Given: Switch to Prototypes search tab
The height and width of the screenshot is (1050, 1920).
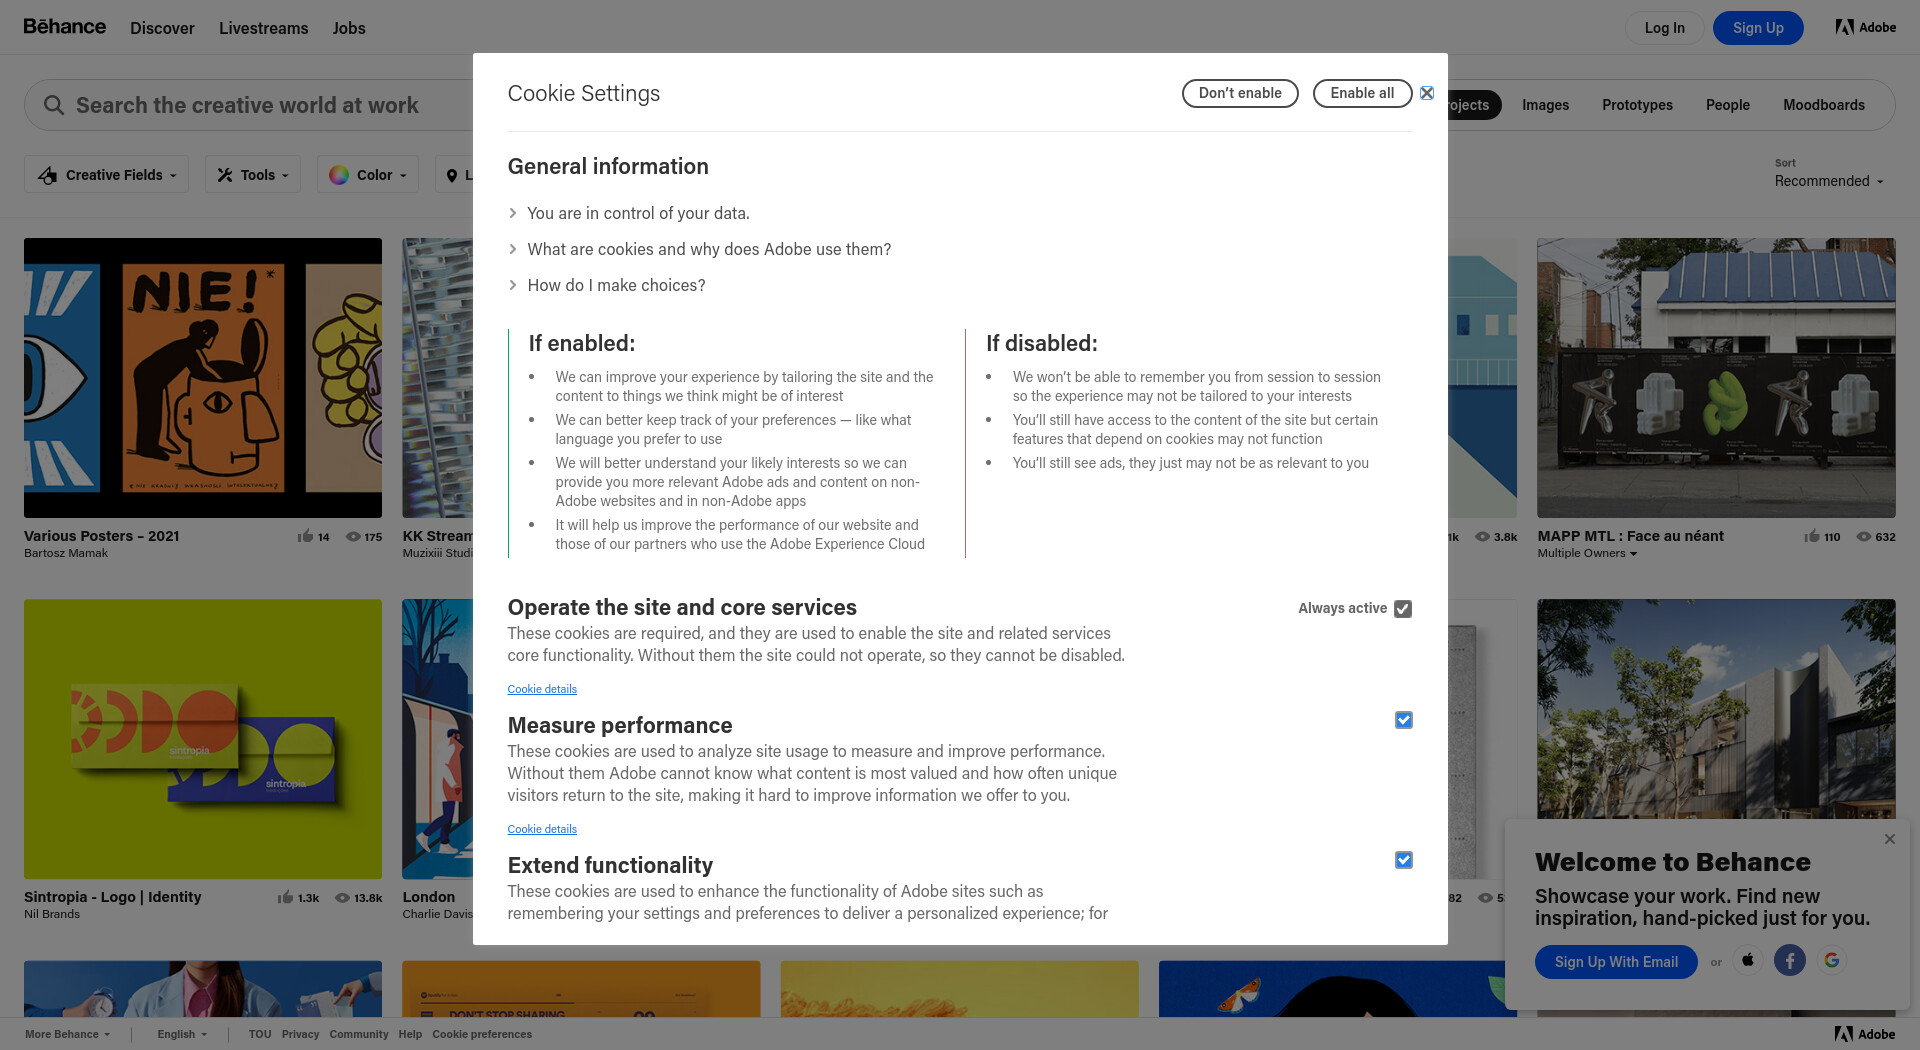Looking at the screenshot, I should 1637,105.
